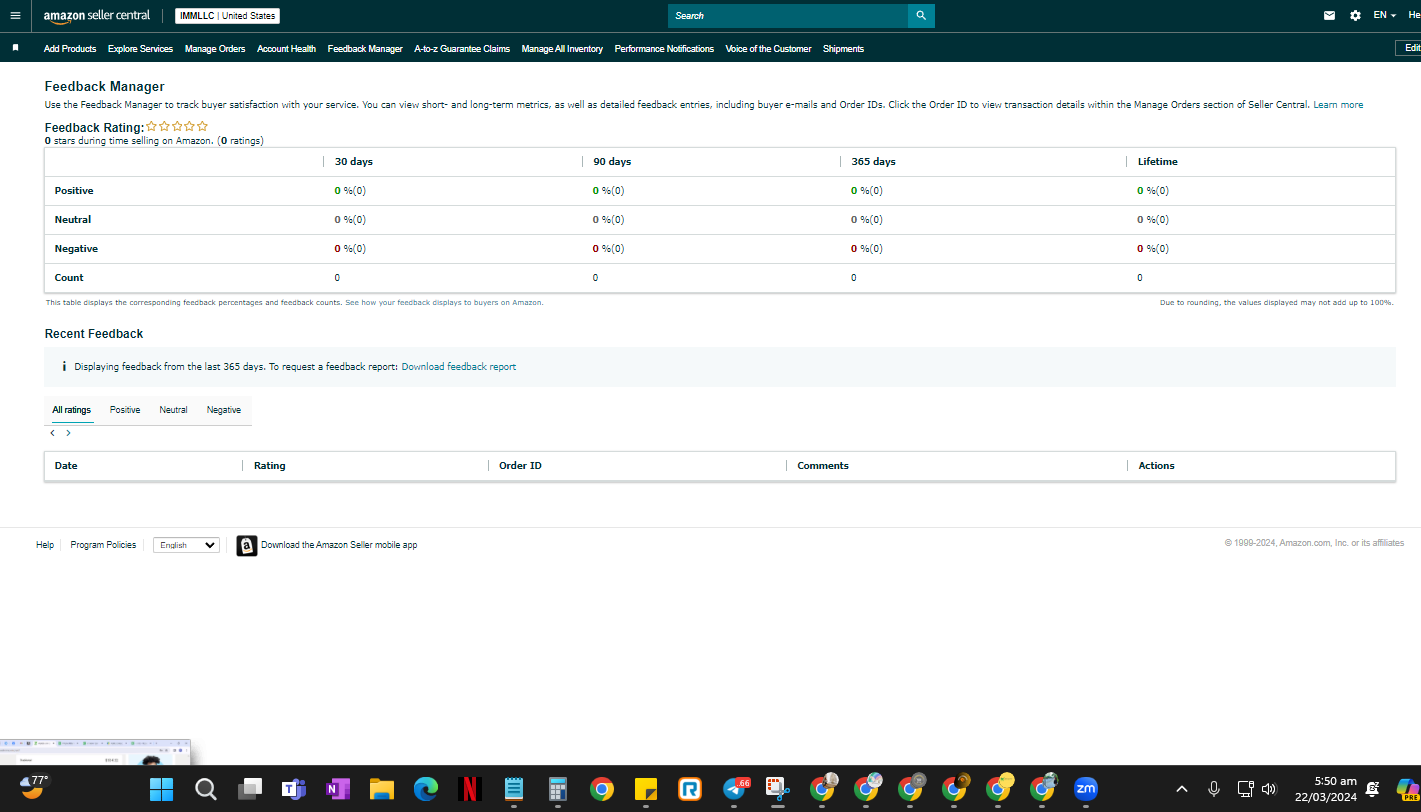Click the Edit button in navigation bar
1421x812 pixels.
(x=1409, y=48)
